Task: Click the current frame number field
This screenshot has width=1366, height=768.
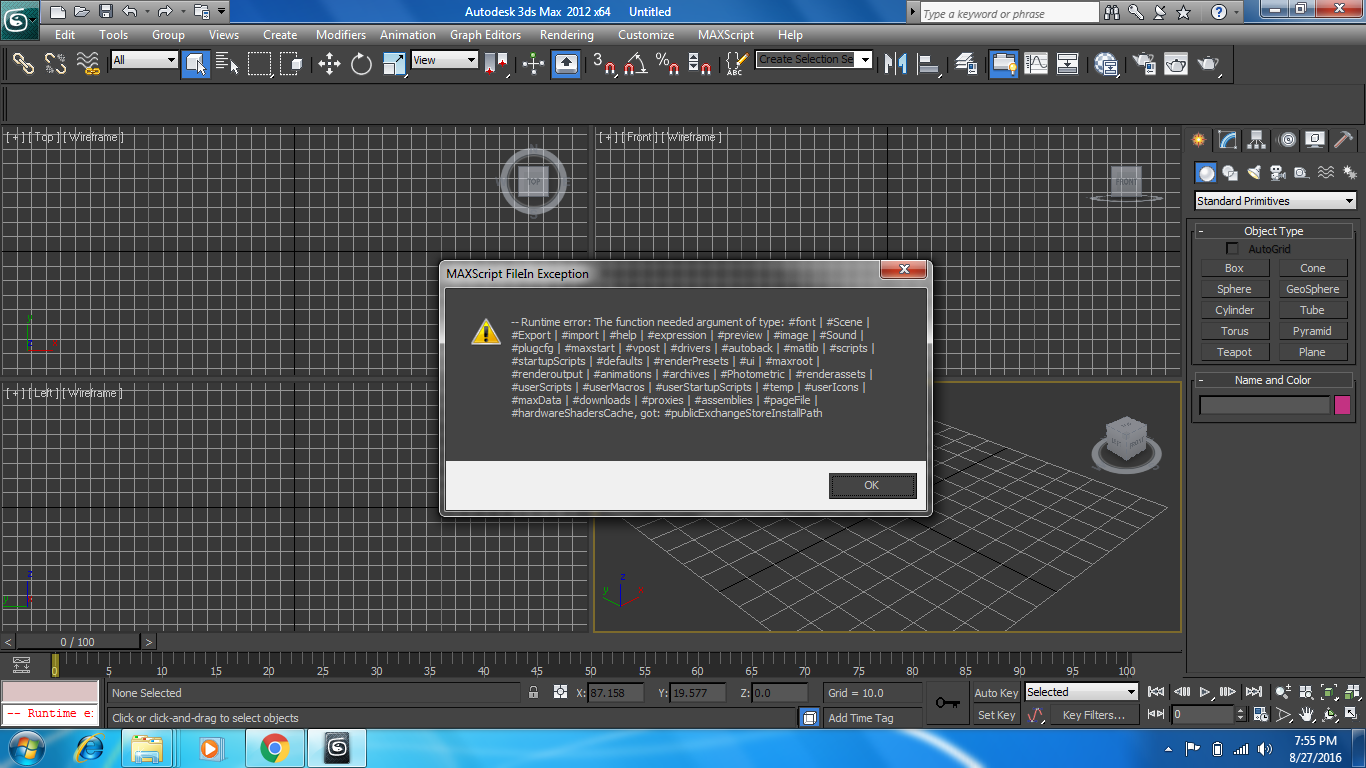Action: point(1203,714)
